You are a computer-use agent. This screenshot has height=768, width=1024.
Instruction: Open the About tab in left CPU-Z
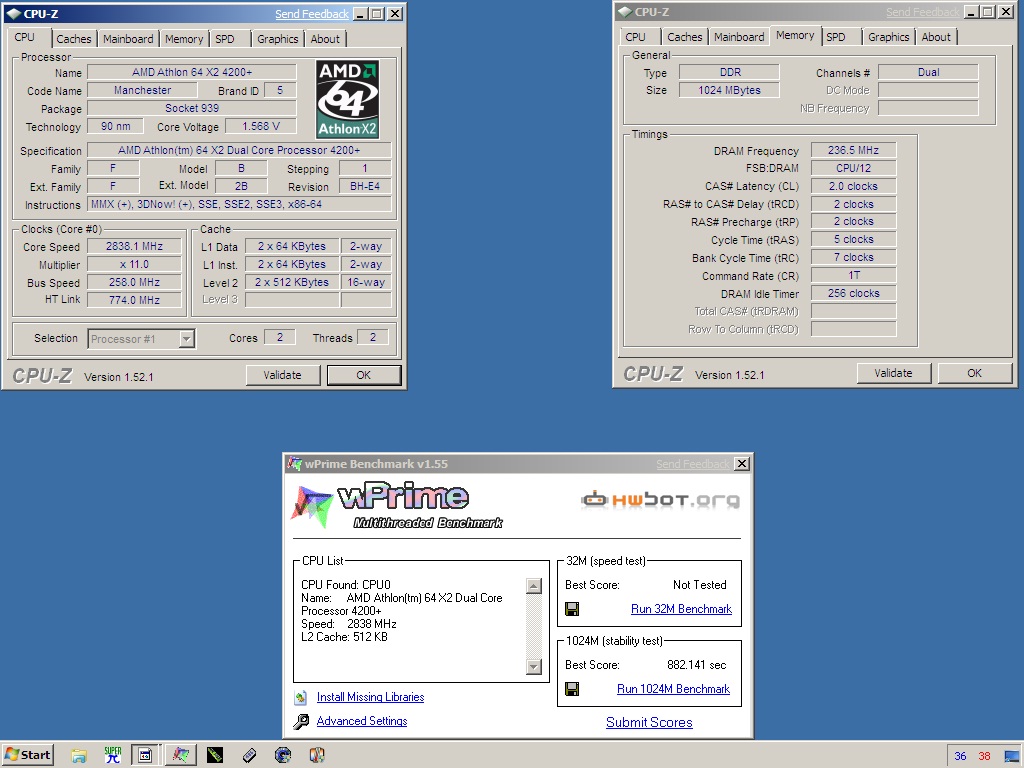tap(325, 39)
